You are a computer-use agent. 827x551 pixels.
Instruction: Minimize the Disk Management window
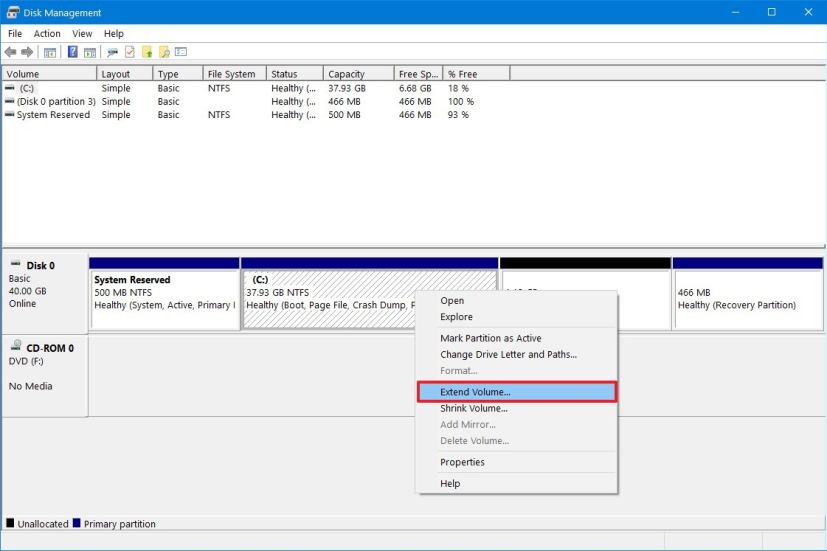point(736,12)
